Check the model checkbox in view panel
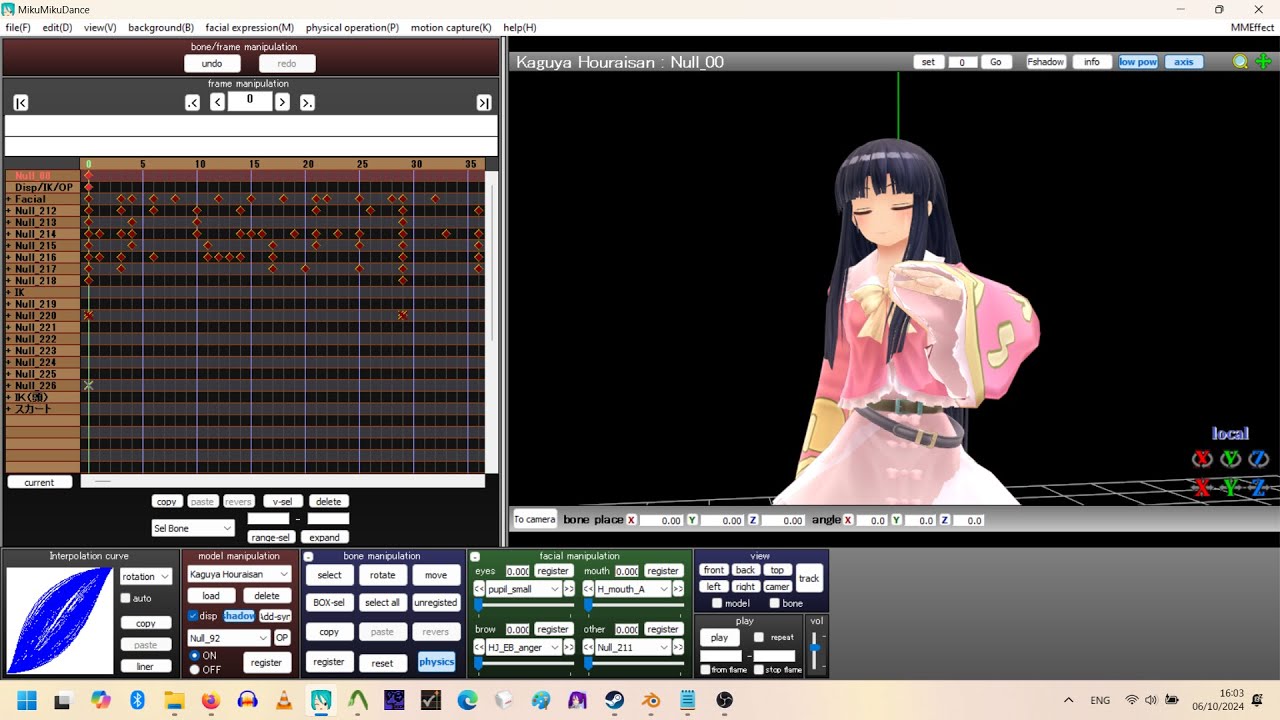 pos(717,603)
